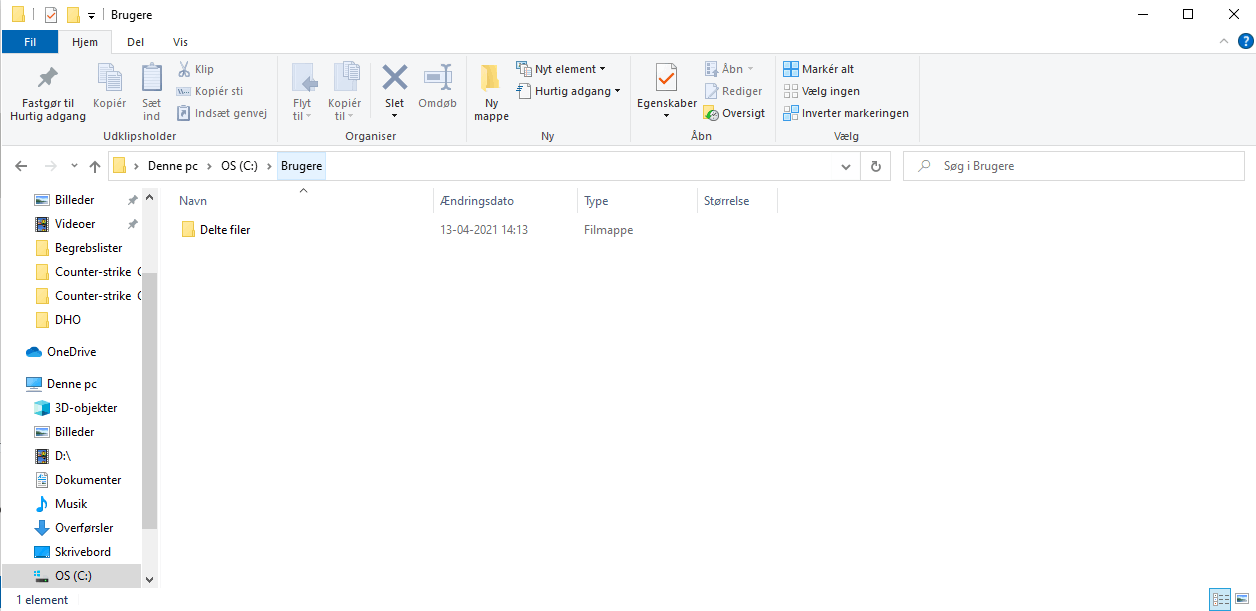Create a folder with Ny mappe
This screenshot has height=611, width=1256.
(491, 92)
